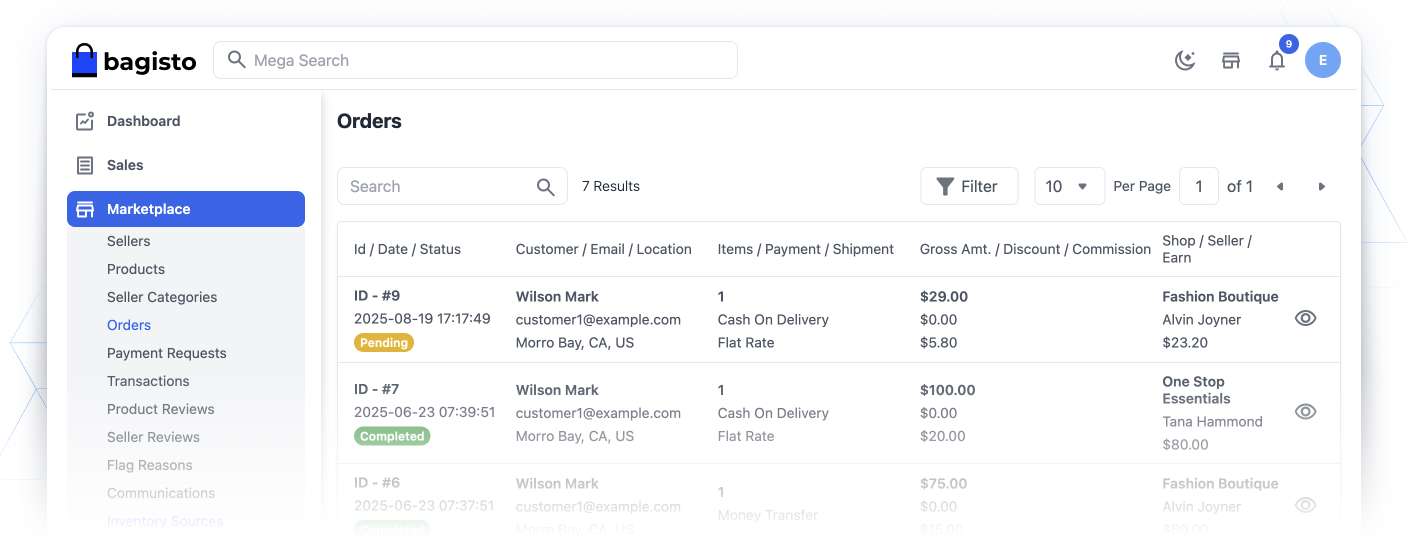View order #9 with eye icon
1408x552 pixels.
click(1305, 318)
